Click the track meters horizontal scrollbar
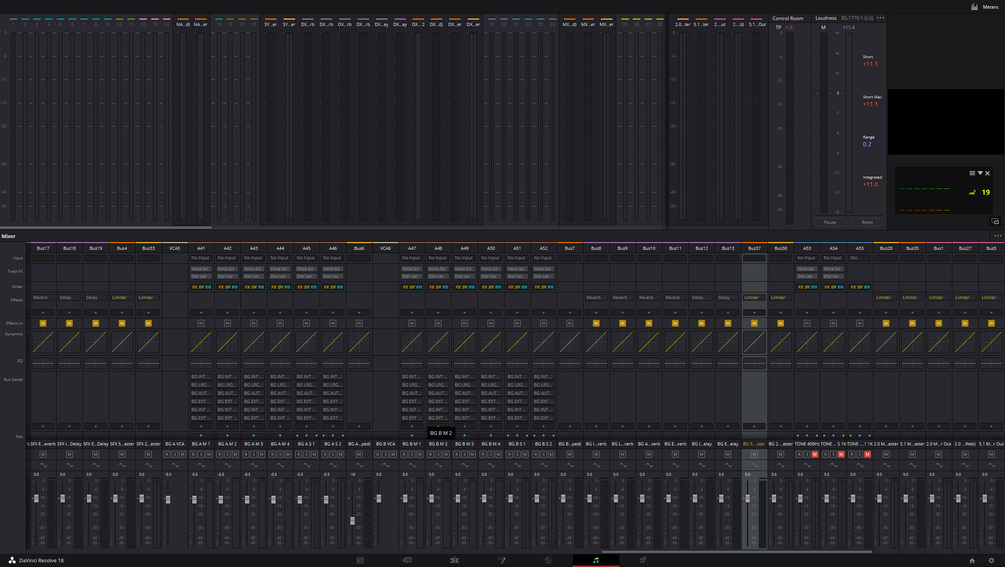1005x567 pixels. point(106,227)
